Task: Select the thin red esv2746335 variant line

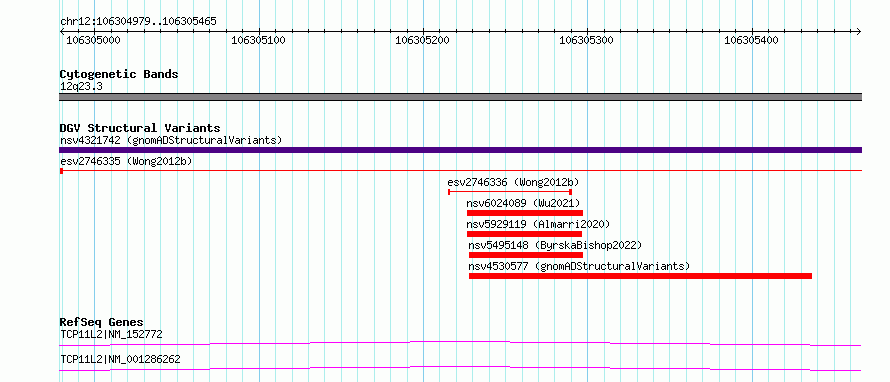Action: (x=460, y=170)
